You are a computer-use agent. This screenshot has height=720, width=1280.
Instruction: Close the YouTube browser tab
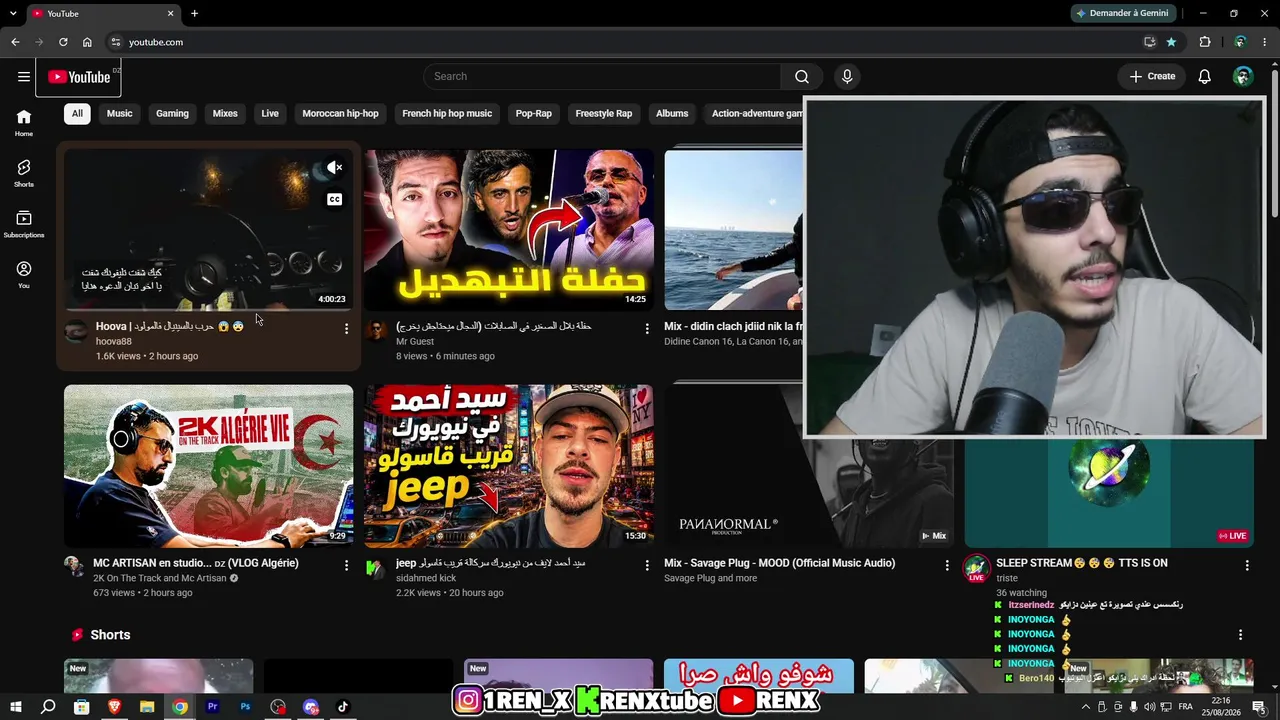point(170,13)
